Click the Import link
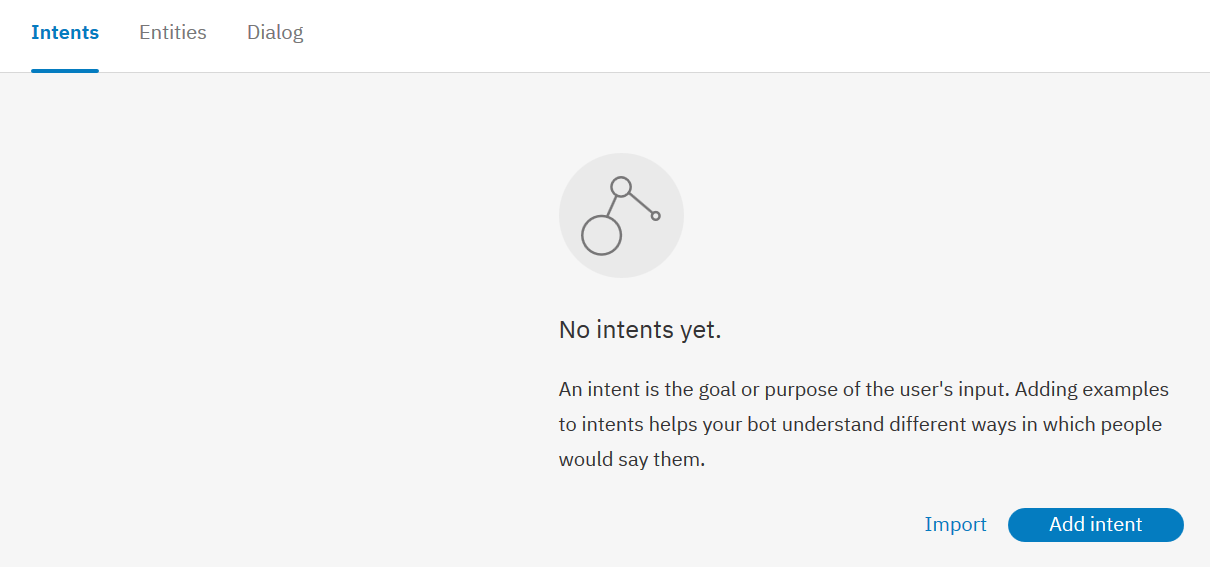 955,524
